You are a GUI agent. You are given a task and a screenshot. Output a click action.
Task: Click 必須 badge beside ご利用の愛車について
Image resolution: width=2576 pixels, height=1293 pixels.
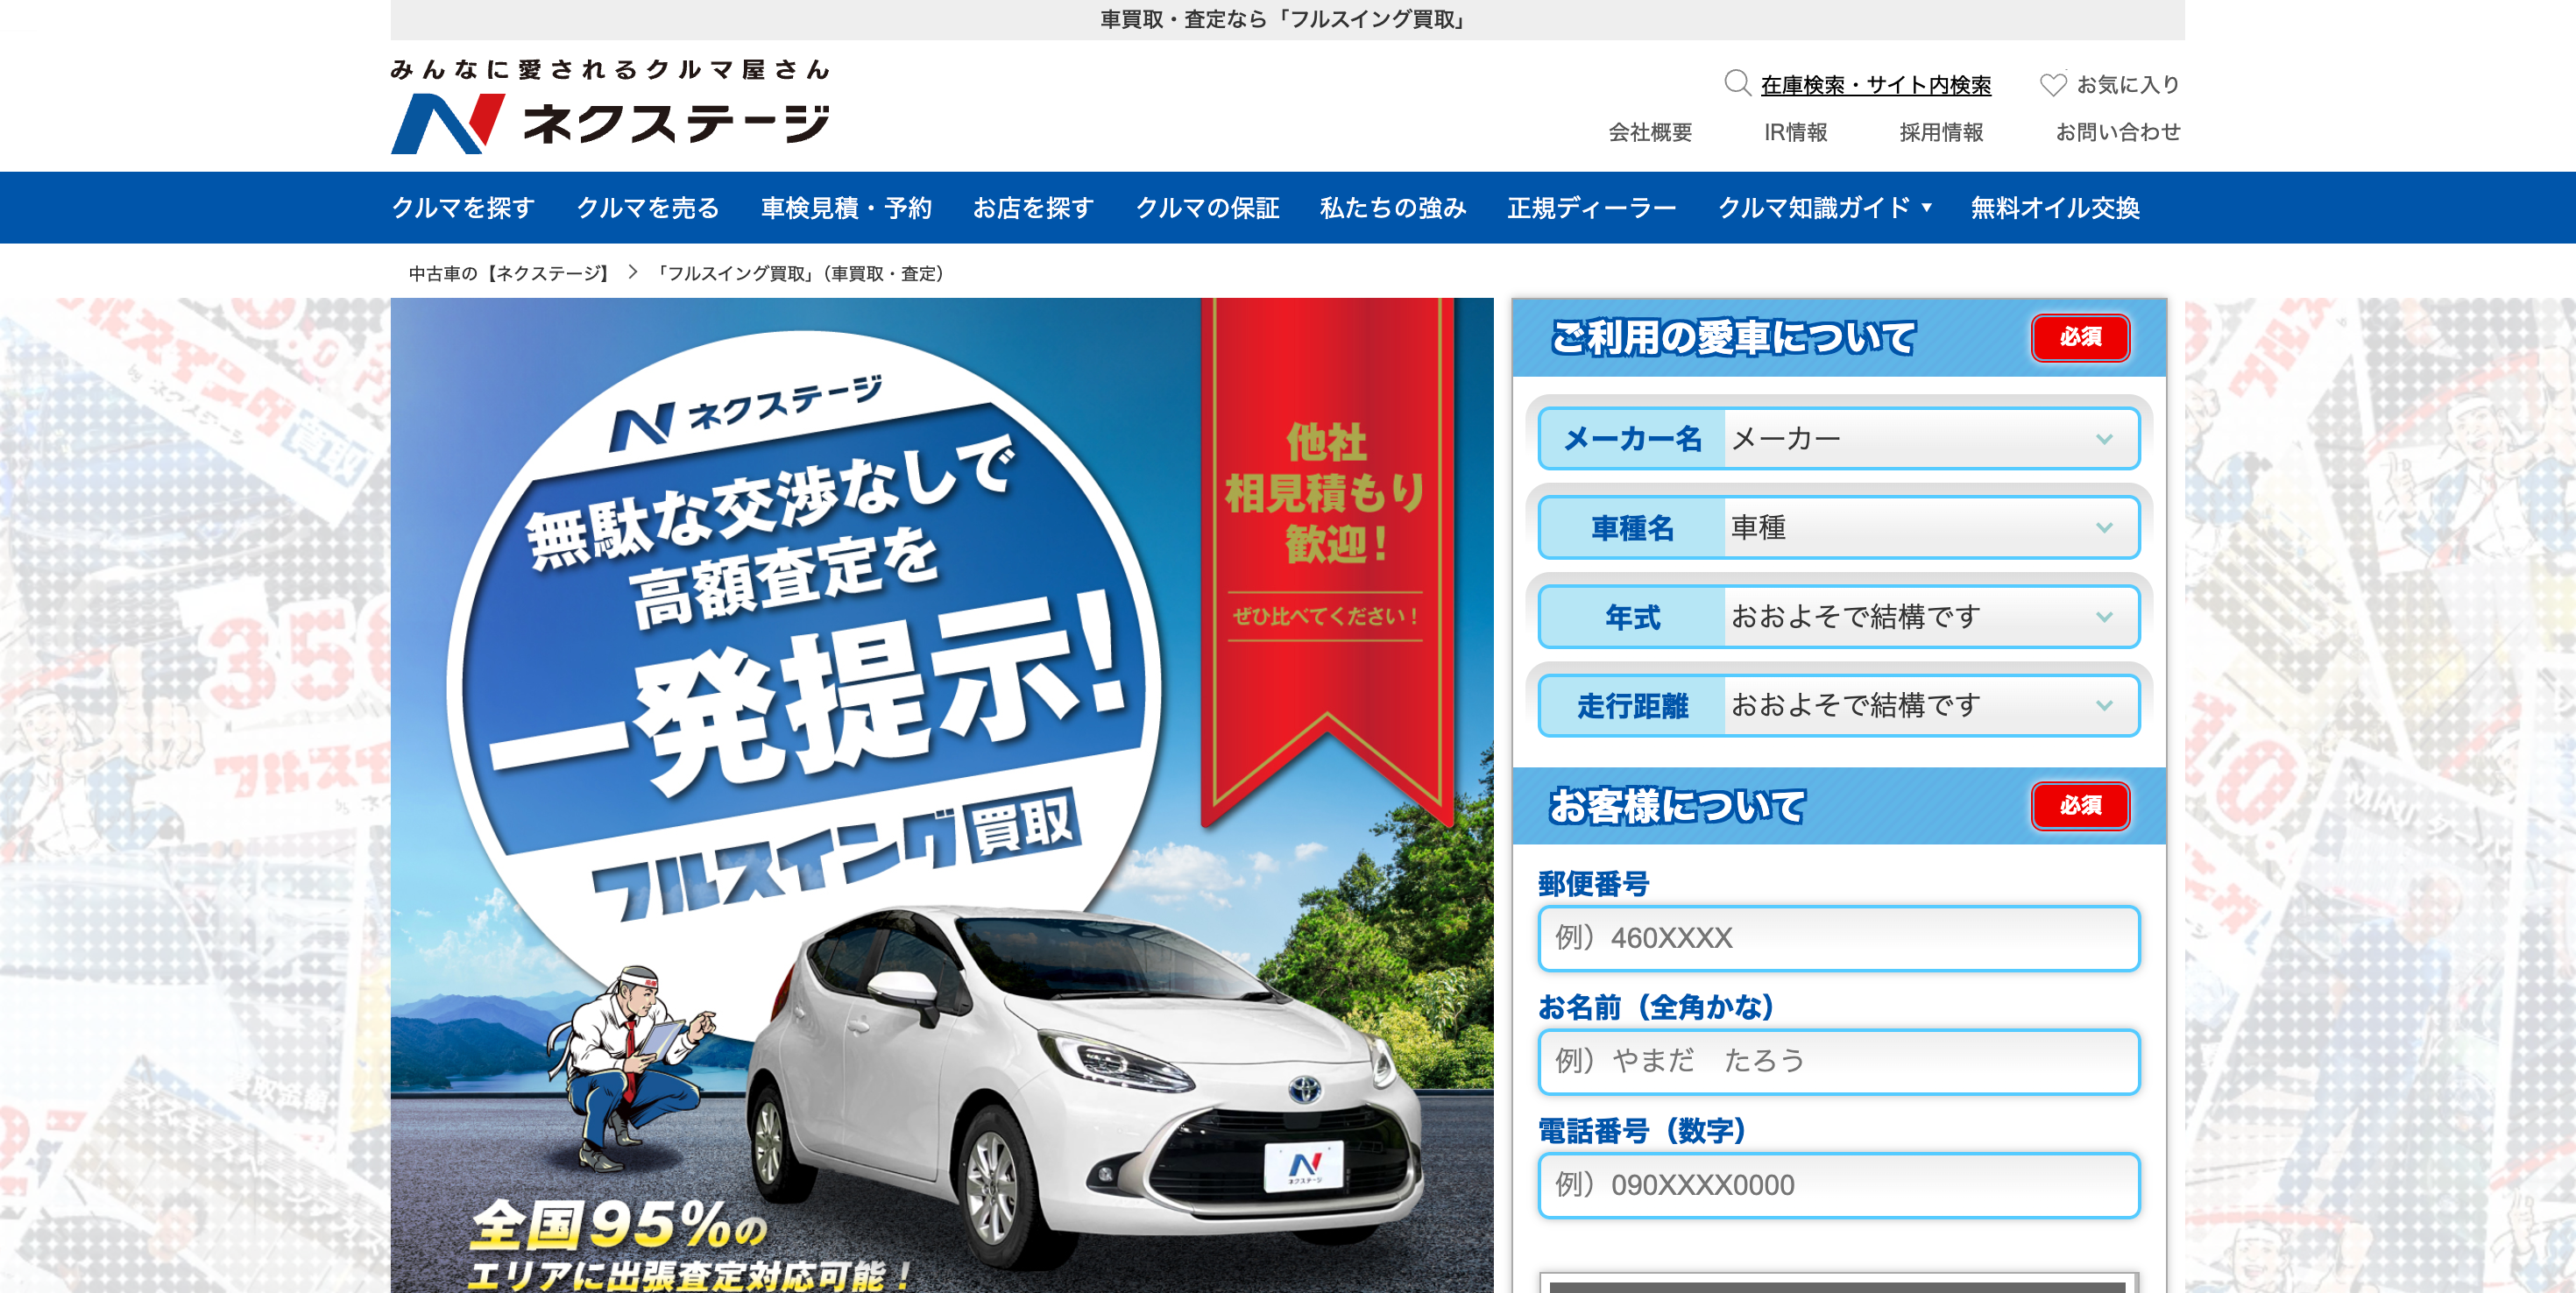tap(2080, 337)
